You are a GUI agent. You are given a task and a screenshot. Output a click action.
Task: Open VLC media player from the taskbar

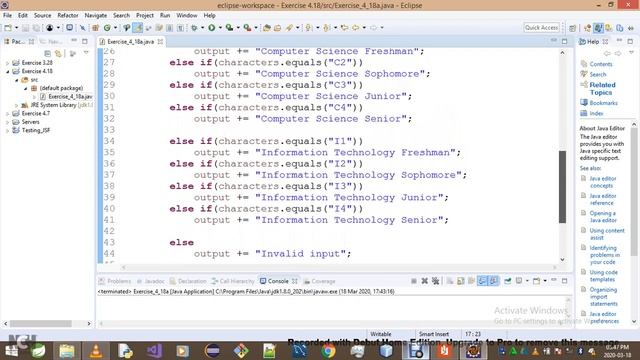point(96,351)
